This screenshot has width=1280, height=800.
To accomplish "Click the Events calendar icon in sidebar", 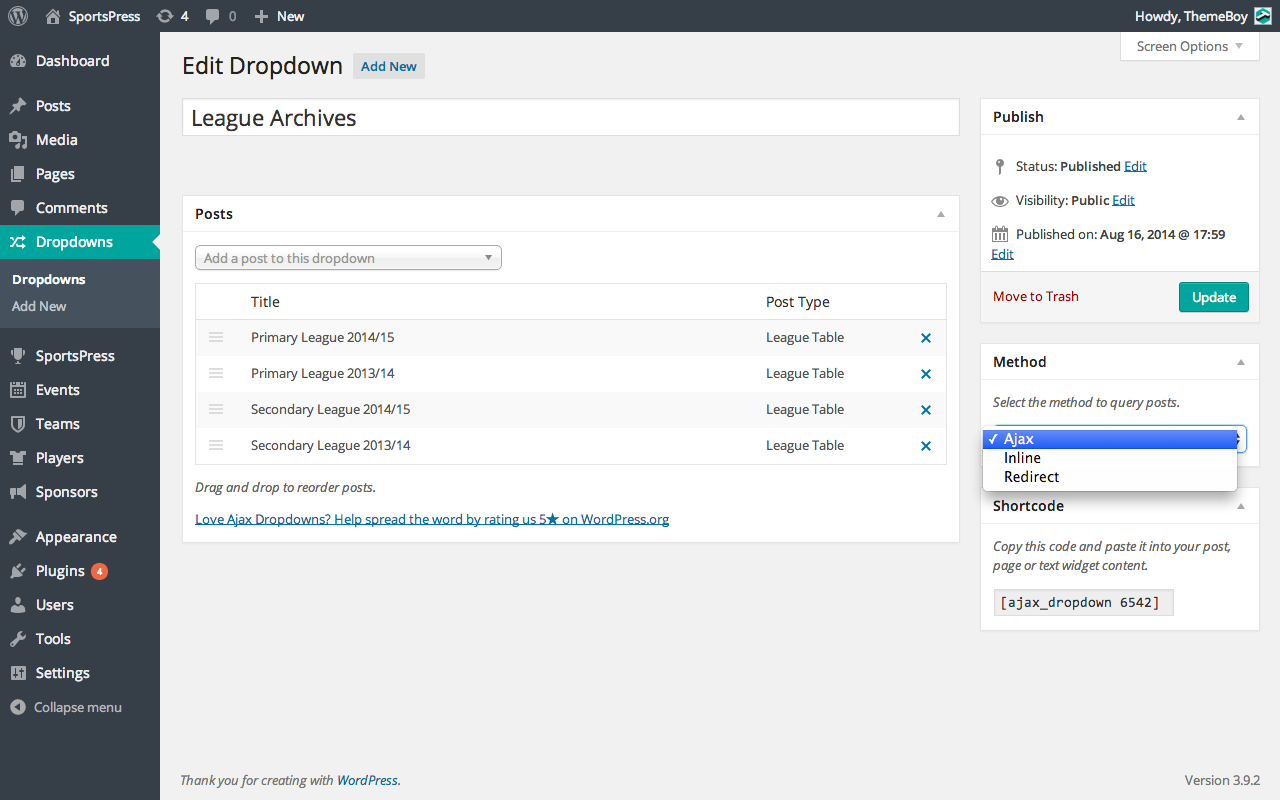I will pyautogui.click(x=18, y=390).
